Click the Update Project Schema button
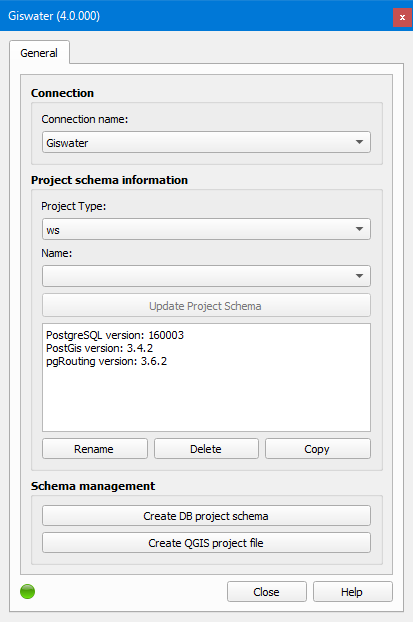This screenshot has height=622, width=413. [x=206, y=305]
